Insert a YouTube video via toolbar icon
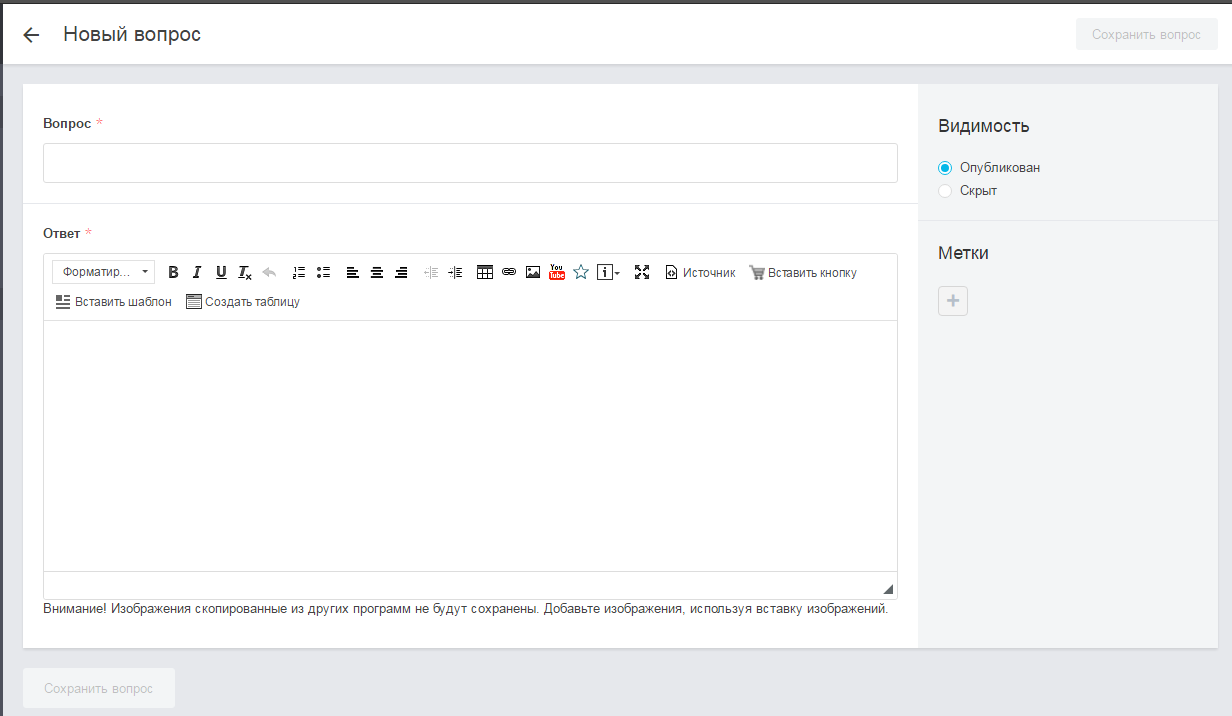This screenshot has width=1232, height=716. click(557, 272)
